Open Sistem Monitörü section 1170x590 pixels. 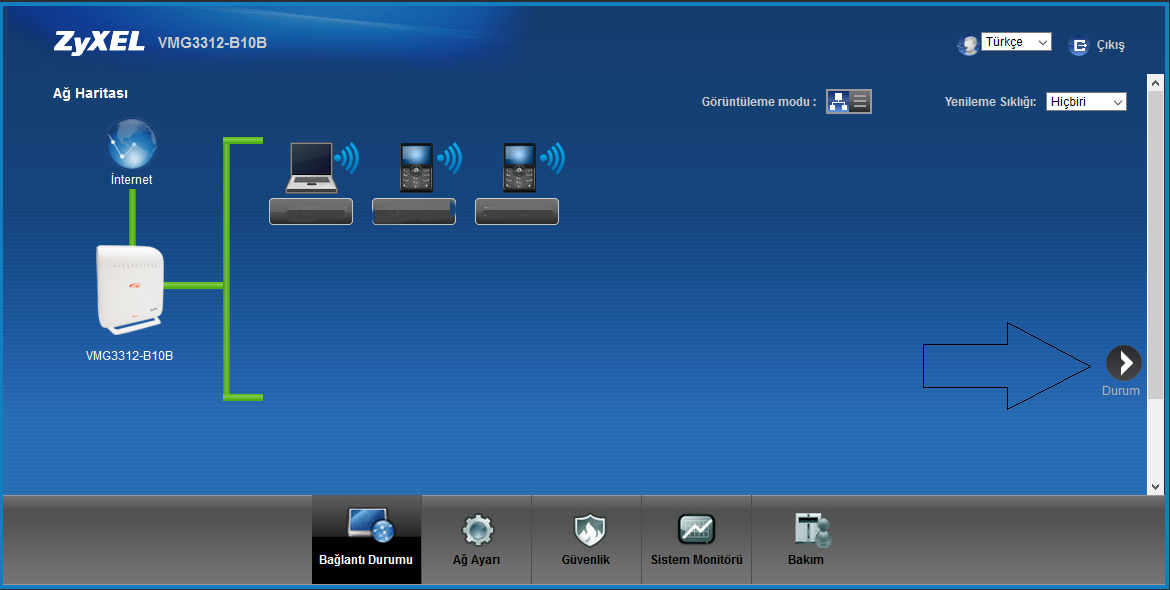pos(696,539)
